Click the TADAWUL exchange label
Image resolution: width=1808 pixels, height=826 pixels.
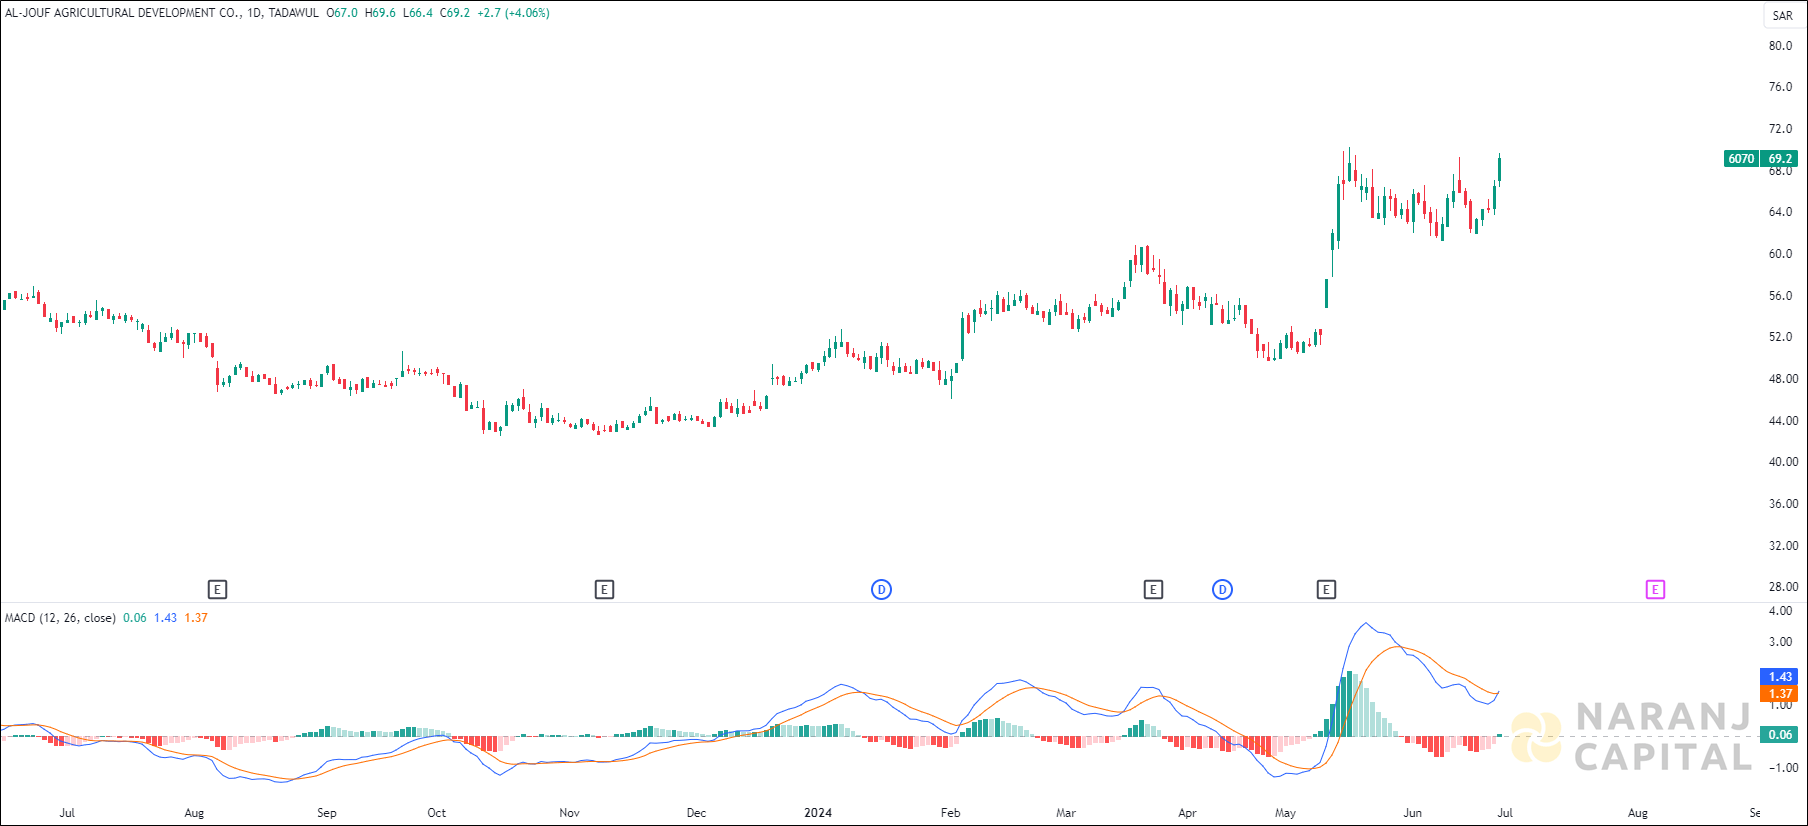294,13
